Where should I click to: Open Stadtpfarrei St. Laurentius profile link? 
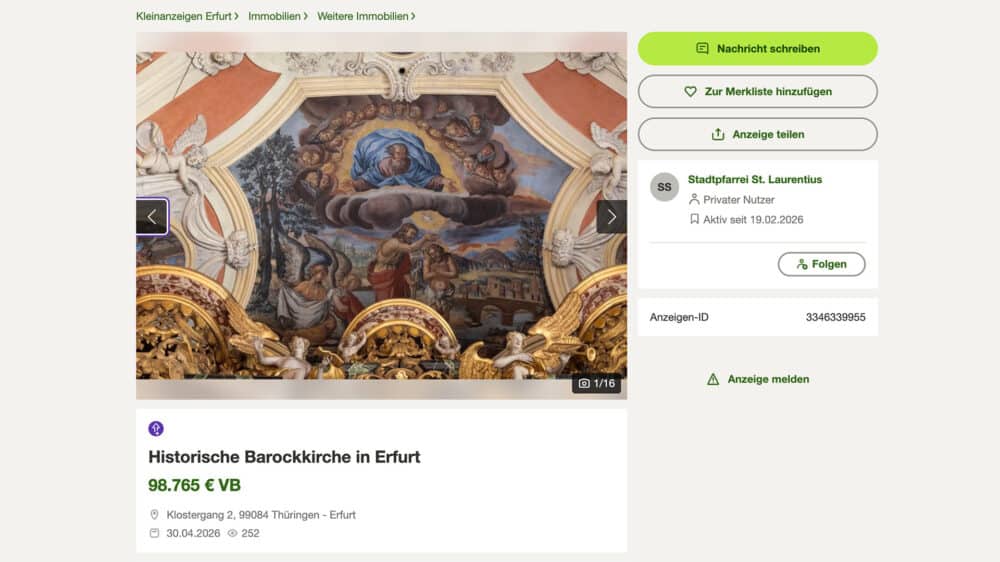(755, 179)
